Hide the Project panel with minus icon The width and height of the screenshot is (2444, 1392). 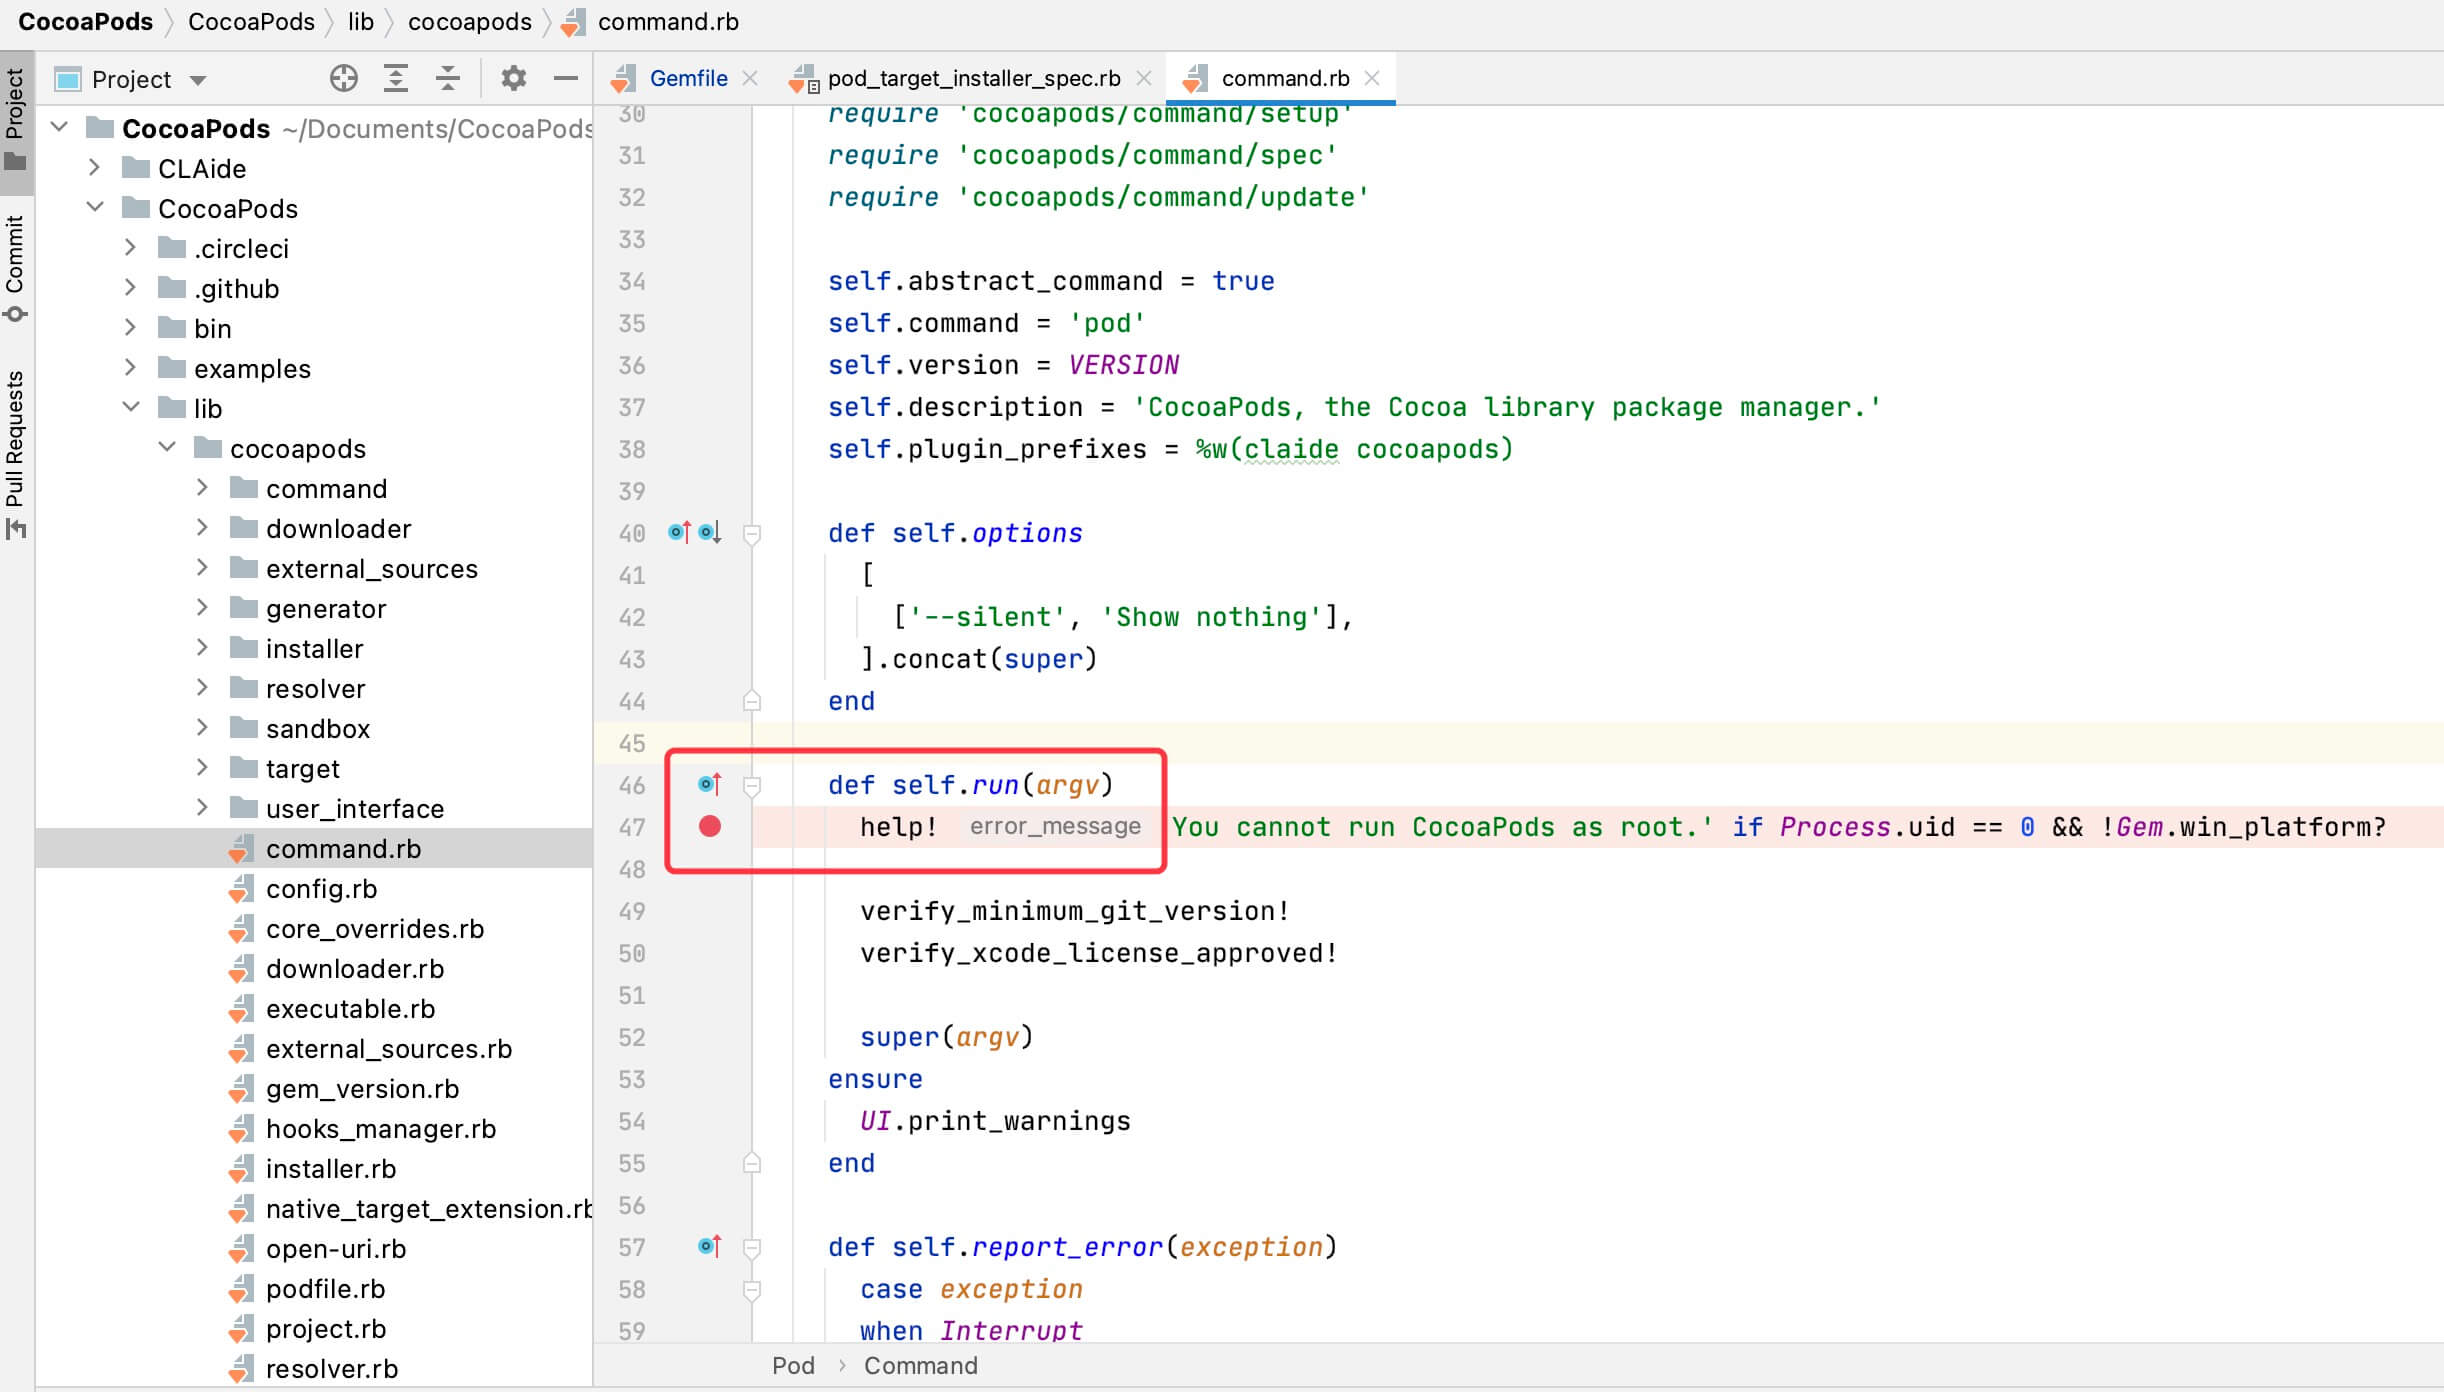coord(565,78)
